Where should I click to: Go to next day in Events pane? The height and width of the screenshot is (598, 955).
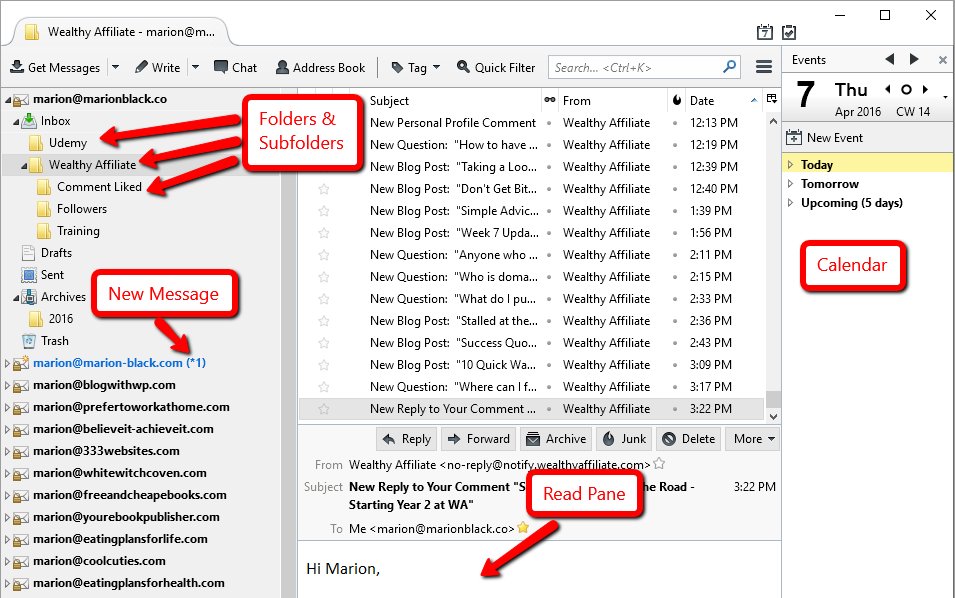(x=925, y=89)
